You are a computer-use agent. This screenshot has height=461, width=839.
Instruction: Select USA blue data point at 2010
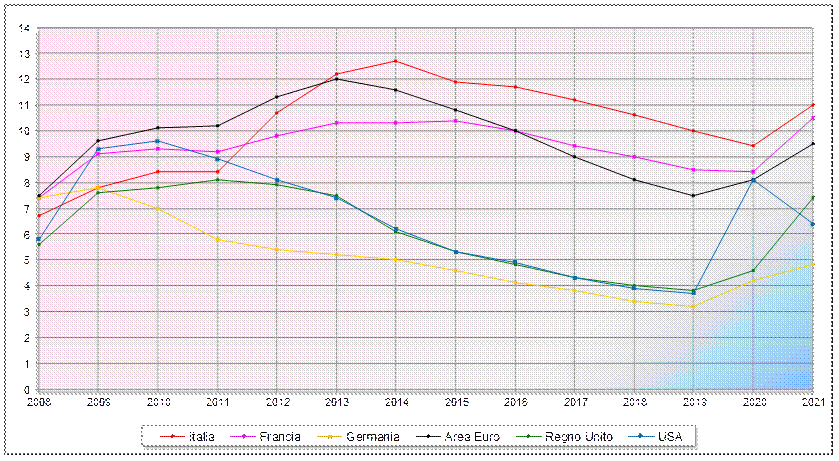click(x=158, y=141)
